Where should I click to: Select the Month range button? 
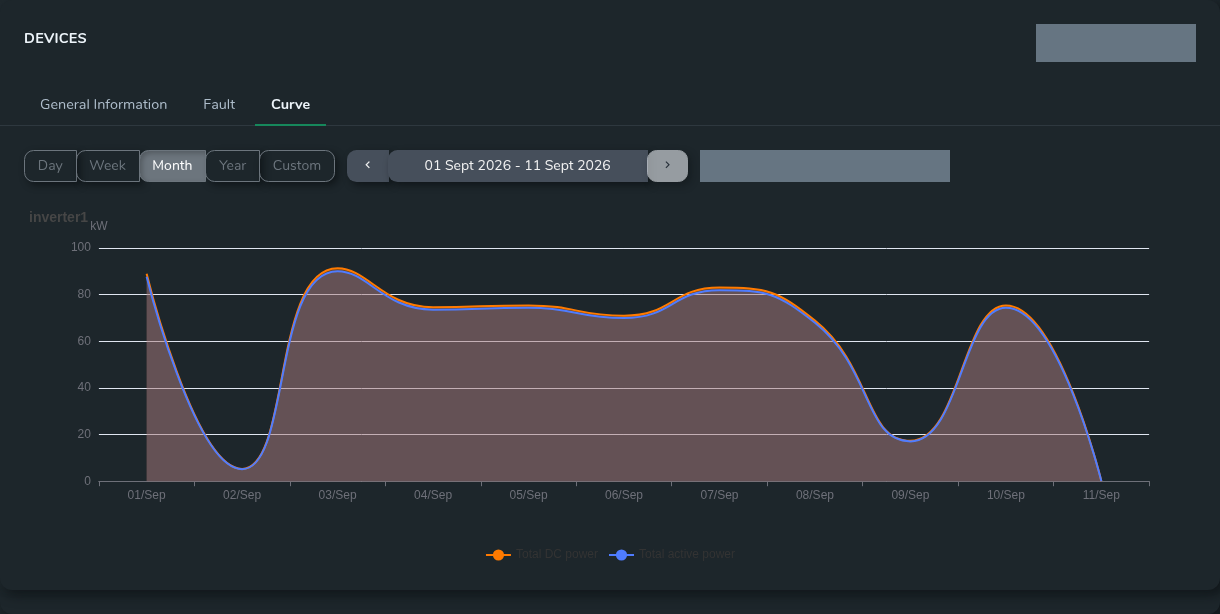172,166
